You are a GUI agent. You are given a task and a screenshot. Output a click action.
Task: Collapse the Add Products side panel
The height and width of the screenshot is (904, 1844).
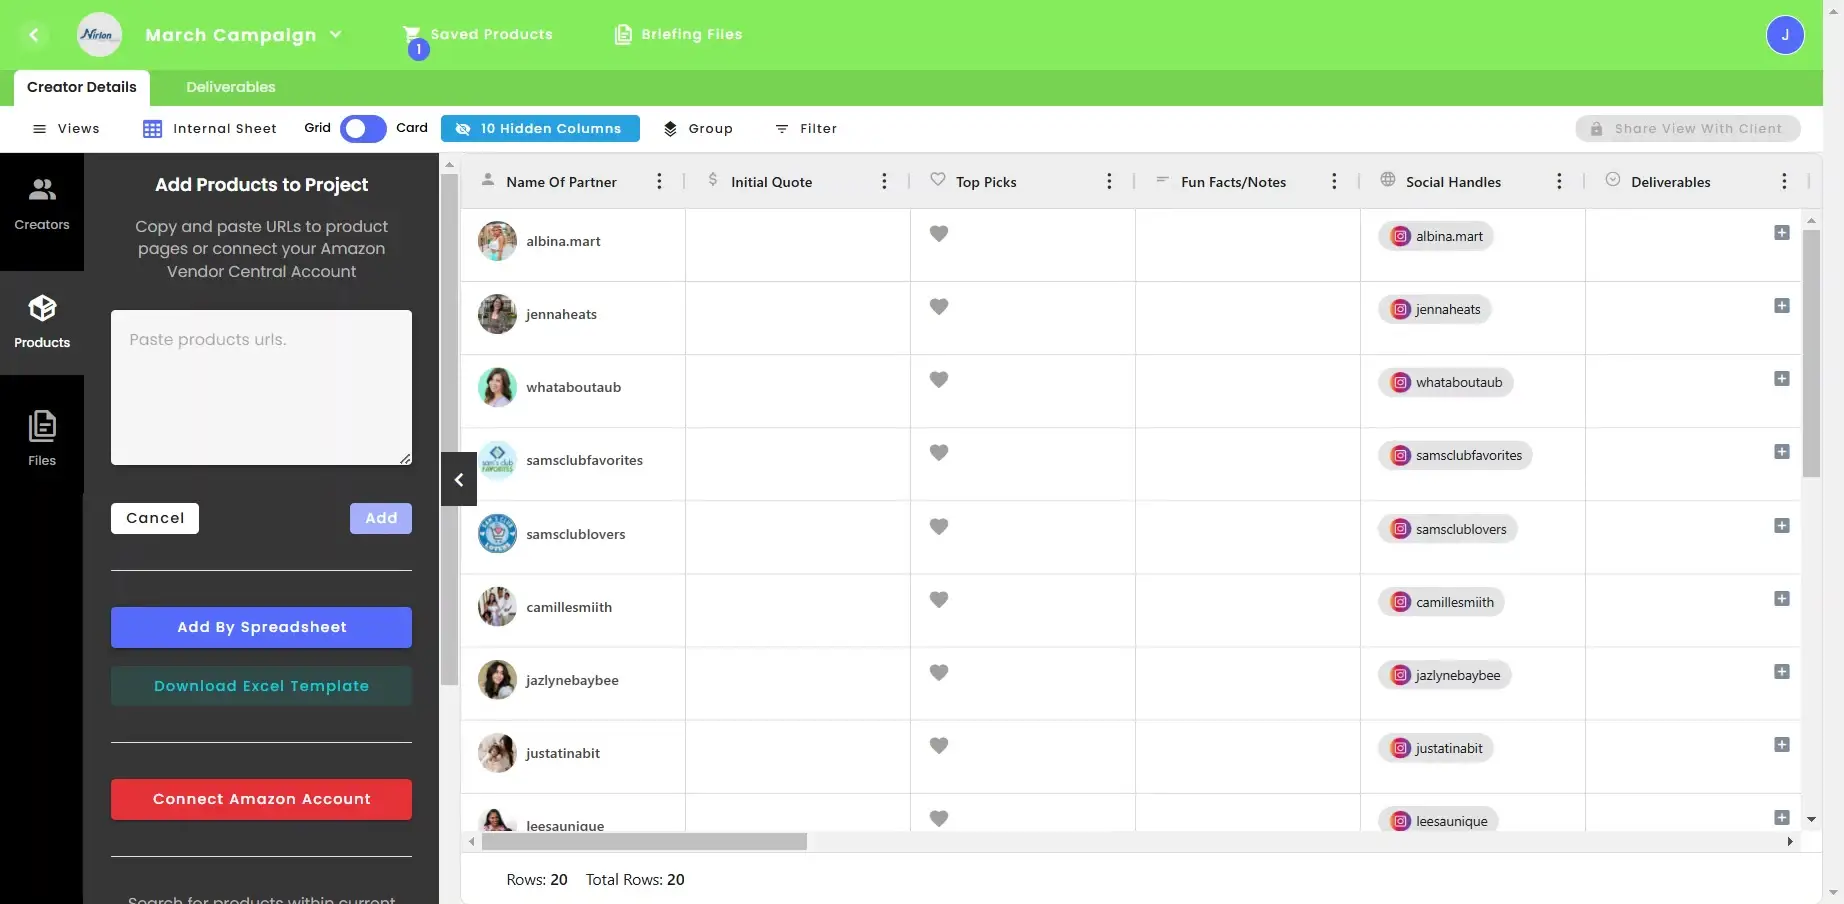(x=458, y=479)
